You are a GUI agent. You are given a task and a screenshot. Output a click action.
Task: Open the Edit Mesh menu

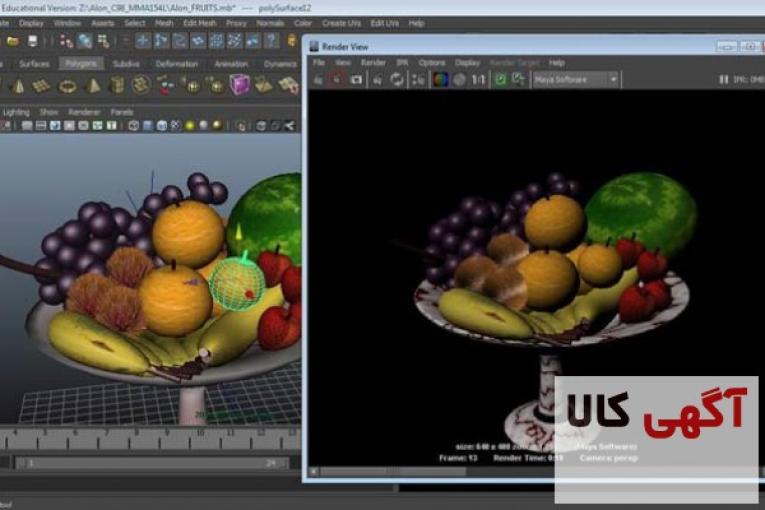pos(200,22)
